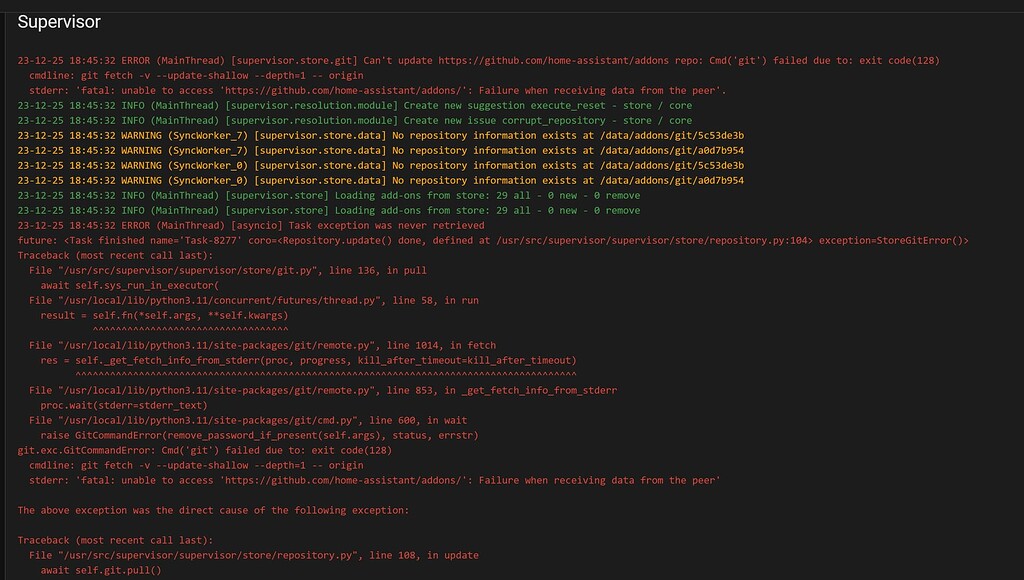
Task: Click the SyncWorker_0 warning for /data/addons/git/5c53de3b
Action: [380, 165]
